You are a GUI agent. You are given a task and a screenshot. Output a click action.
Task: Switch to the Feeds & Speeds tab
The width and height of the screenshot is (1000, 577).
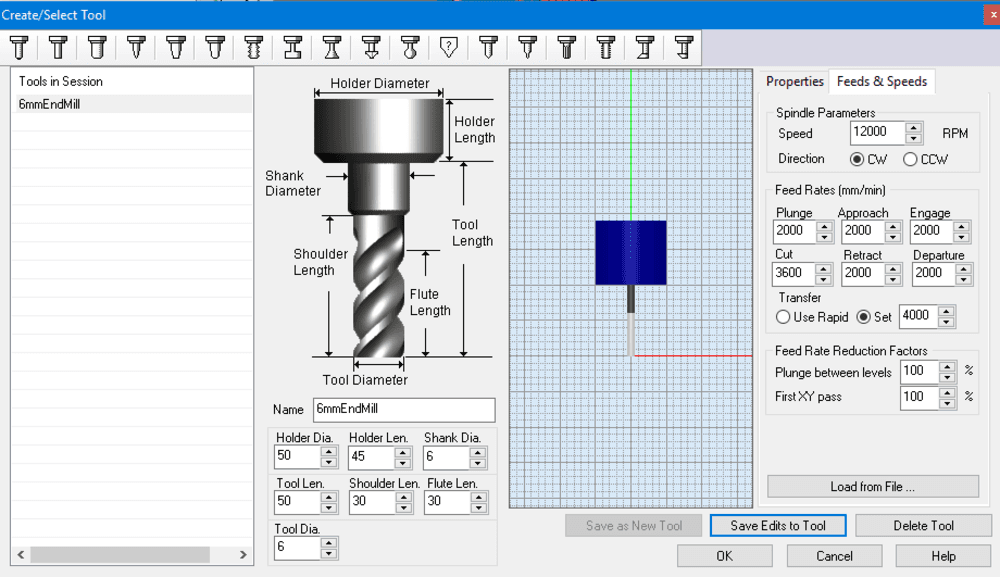tap(882, 82)
